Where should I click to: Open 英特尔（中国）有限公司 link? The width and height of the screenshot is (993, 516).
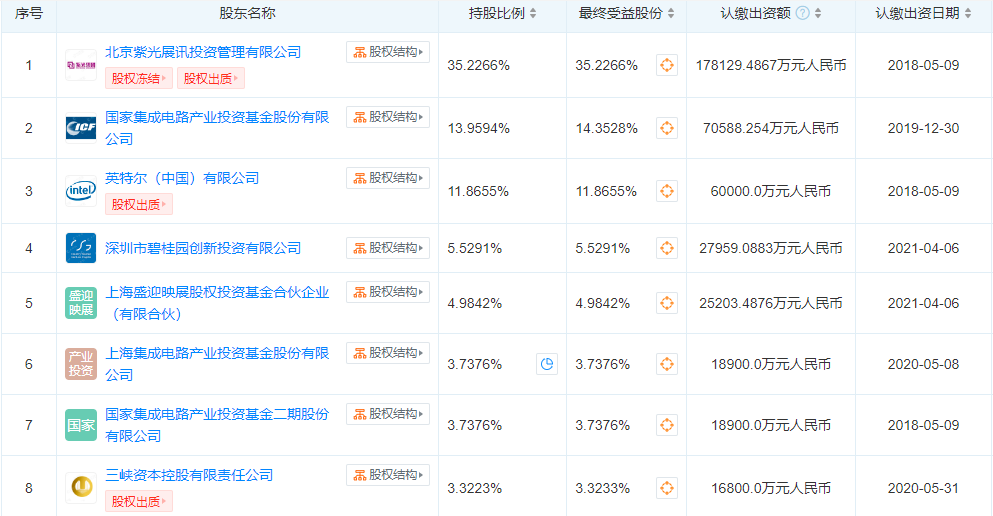pos(182,178)
